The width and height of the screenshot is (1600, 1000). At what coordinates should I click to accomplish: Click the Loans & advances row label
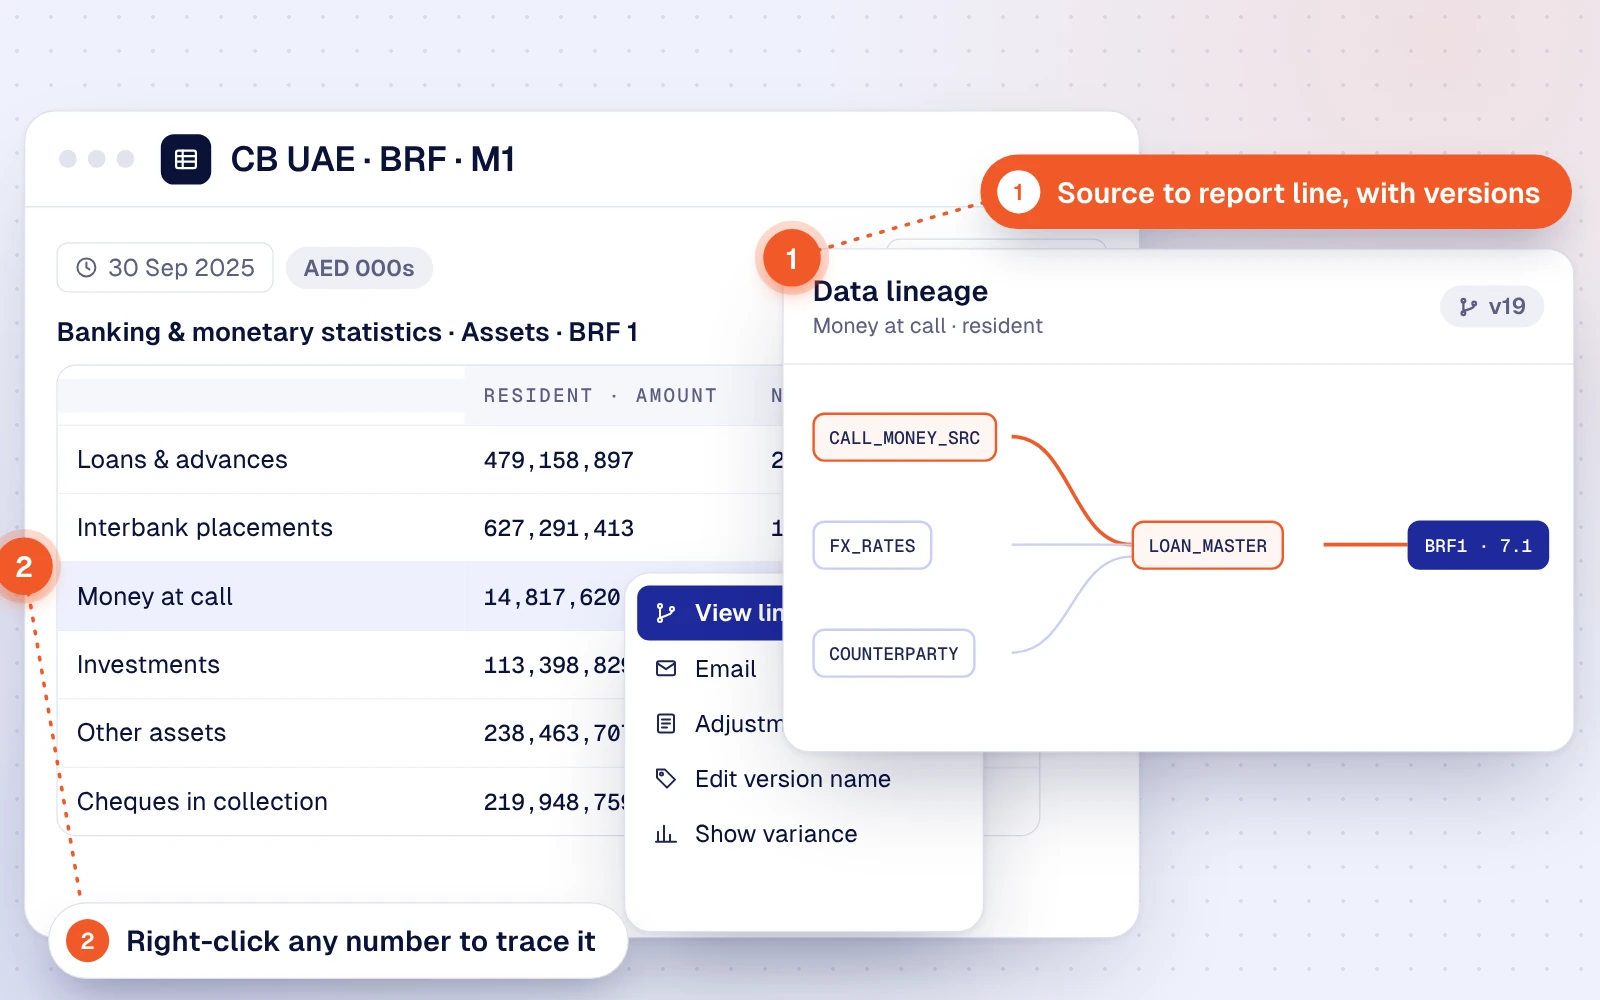click(182, 460)
